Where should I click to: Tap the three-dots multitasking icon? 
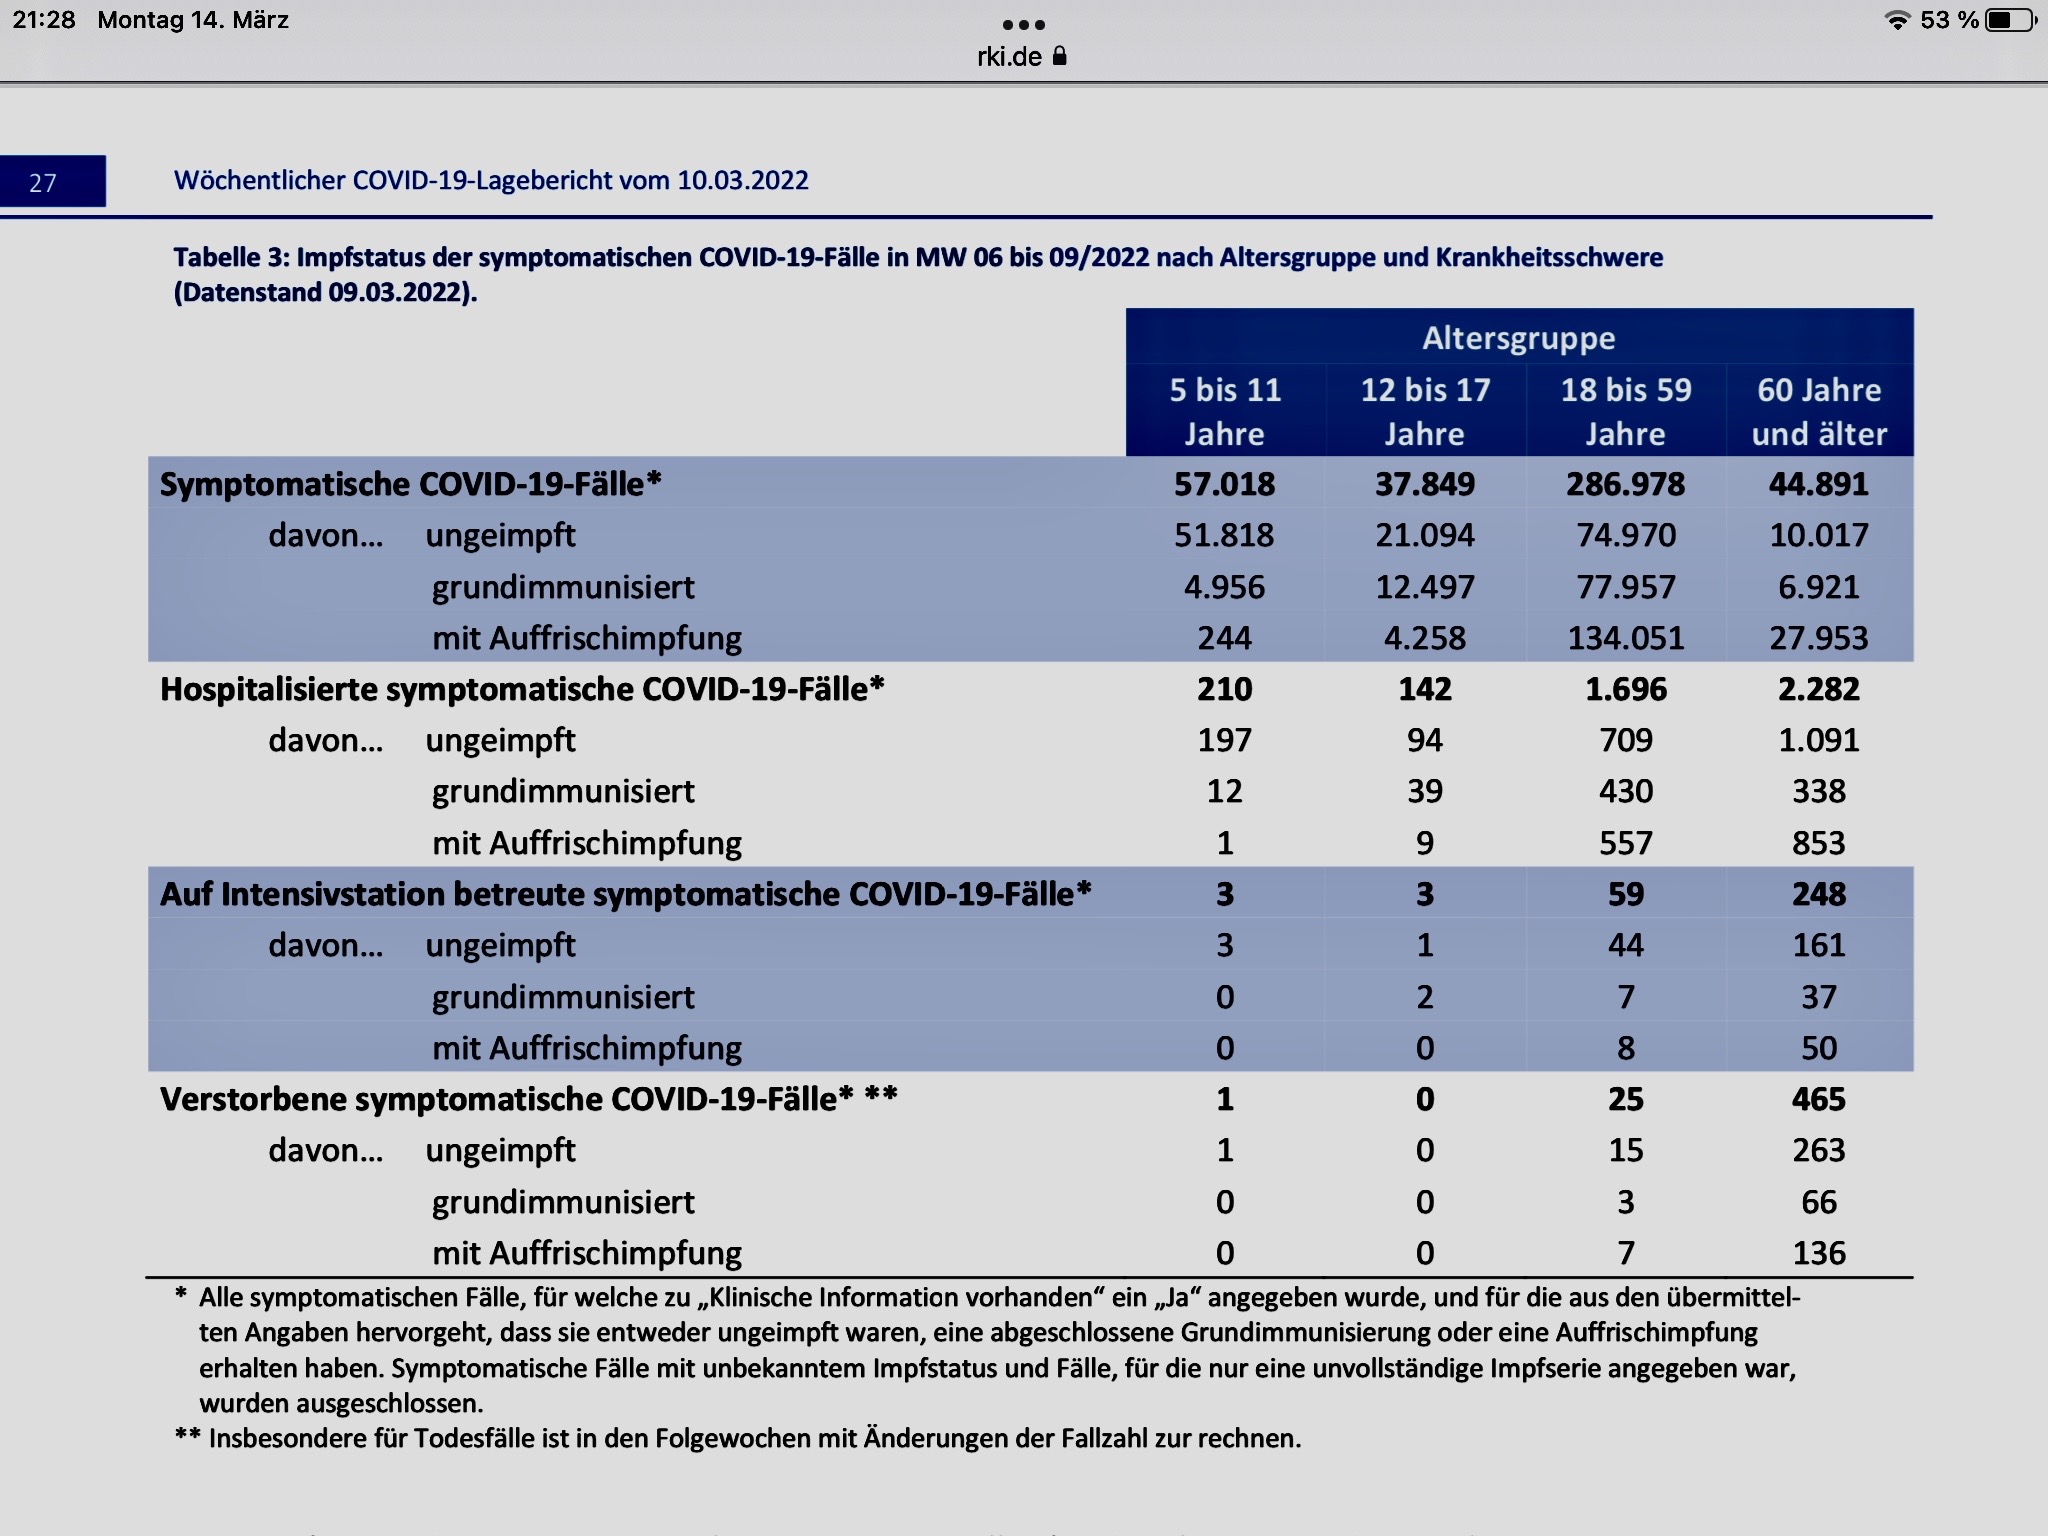click(x=1023, y=25)
